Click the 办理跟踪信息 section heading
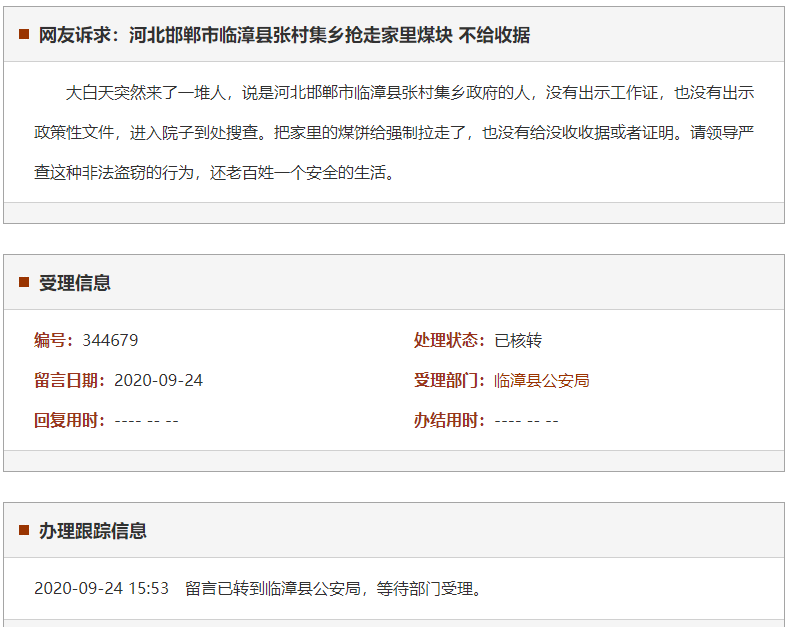This screenshot has height=627, width=789. 92,529
